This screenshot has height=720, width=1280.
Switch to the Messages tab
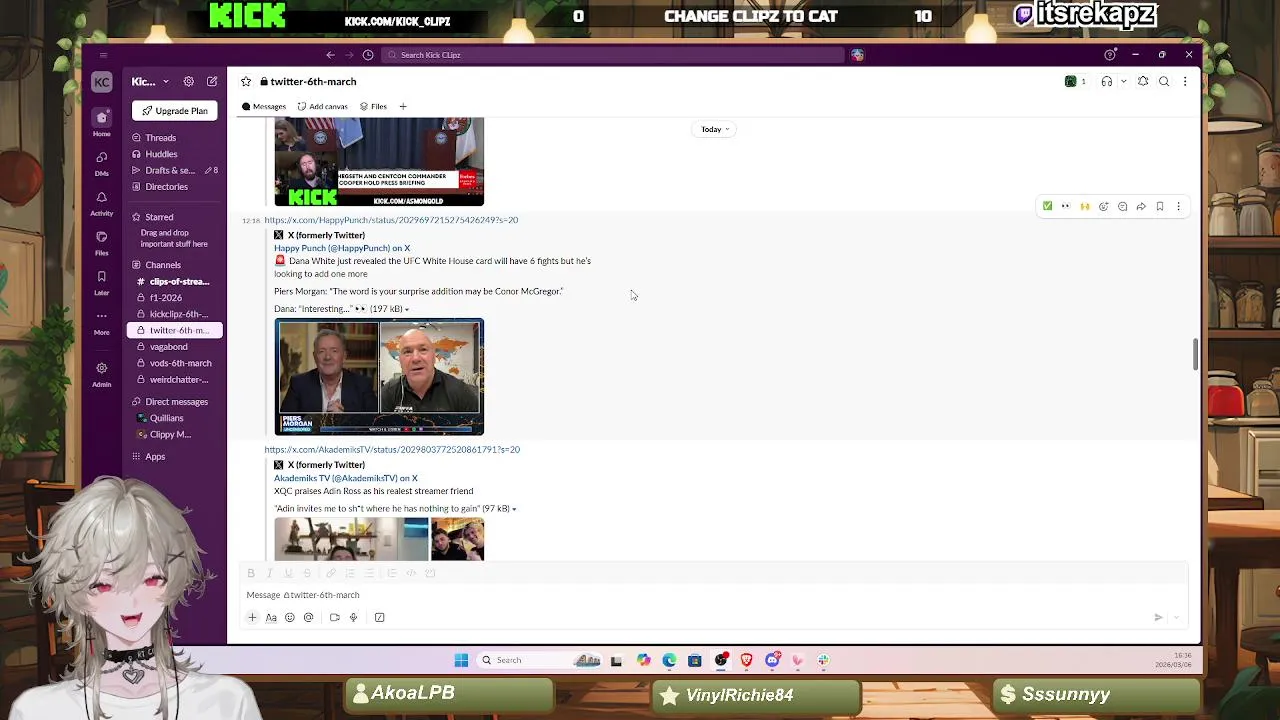click(x=264, y=107)
